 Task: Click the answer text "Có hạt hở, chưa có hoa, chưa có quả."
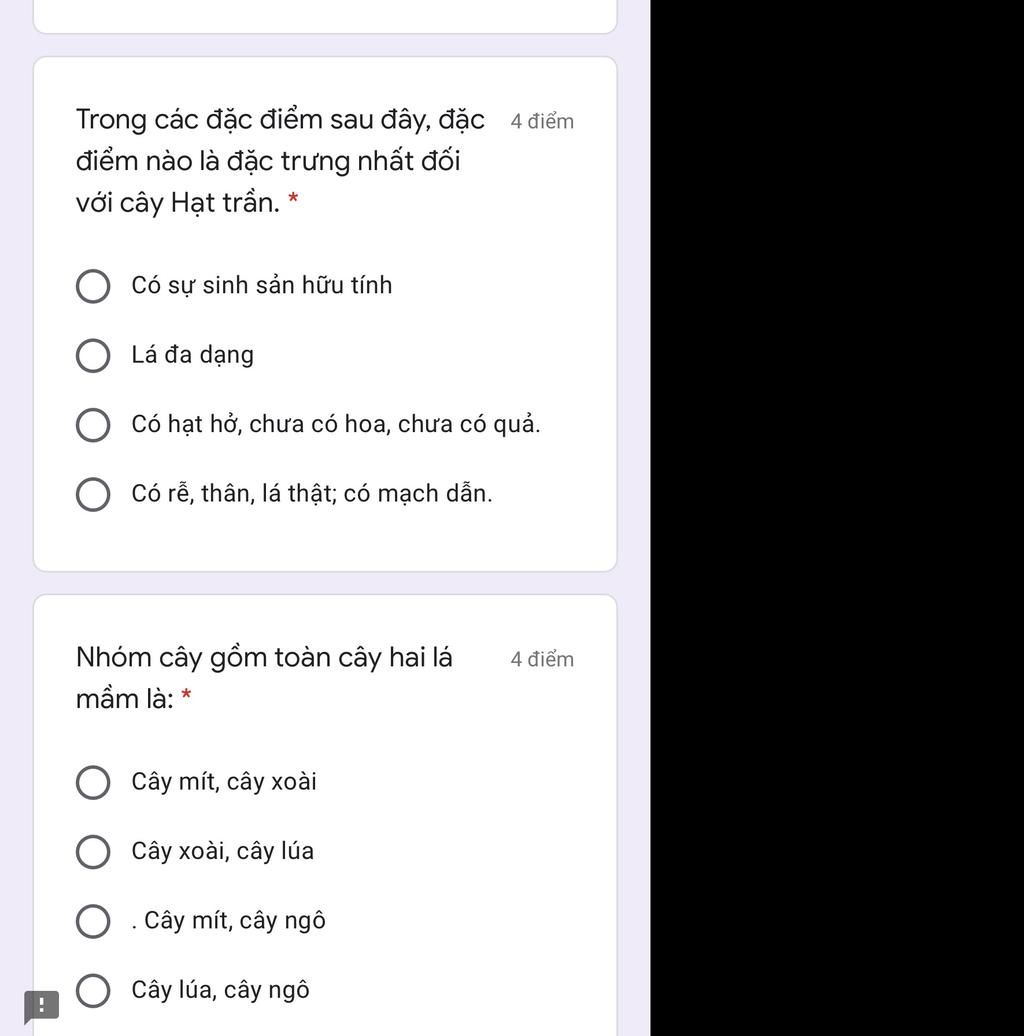coord(335,424)
